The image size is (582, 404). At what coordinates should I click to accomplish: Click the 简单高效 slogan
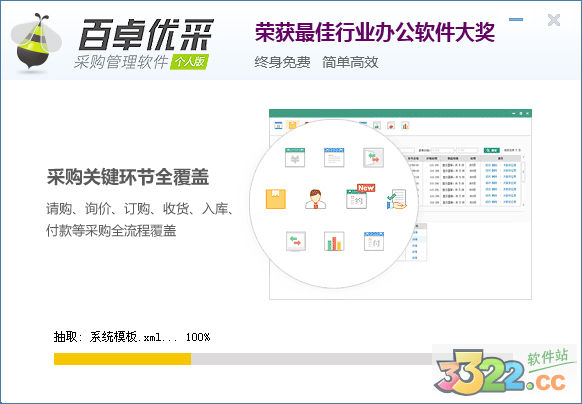pos(350,62)
